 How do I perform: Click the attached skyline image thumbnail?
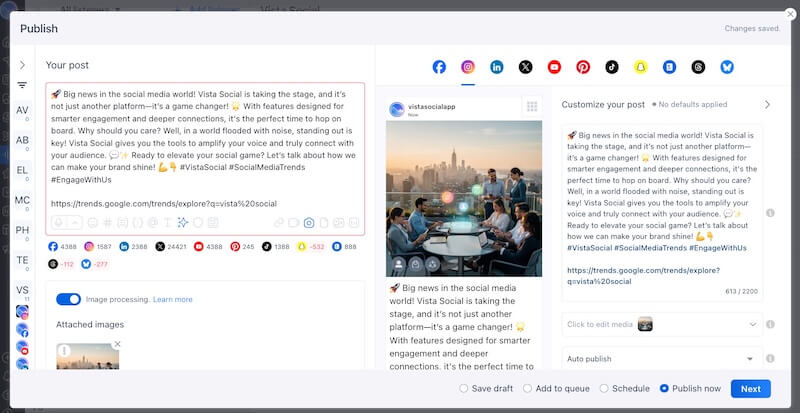(x=88, y=356)
